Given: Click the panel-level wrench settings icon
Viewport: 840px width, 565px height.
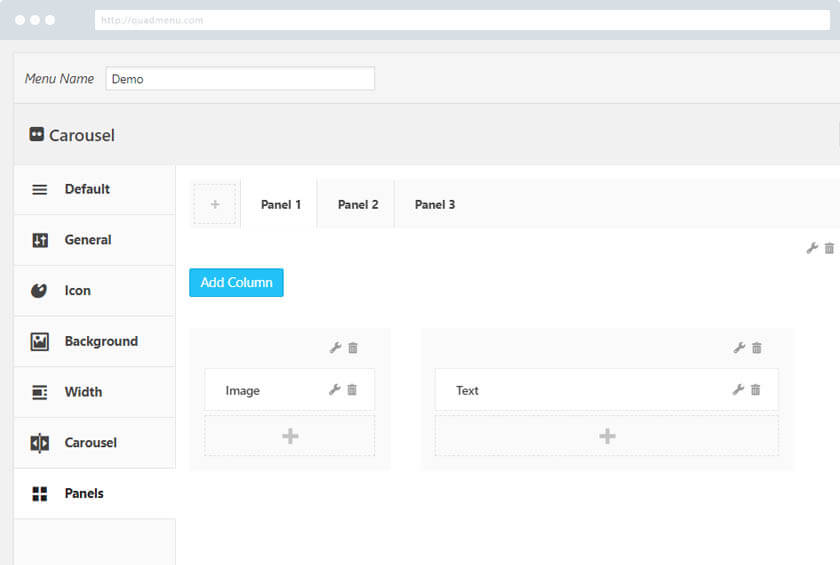Looking at the screenshot, I should click(812, 248).
